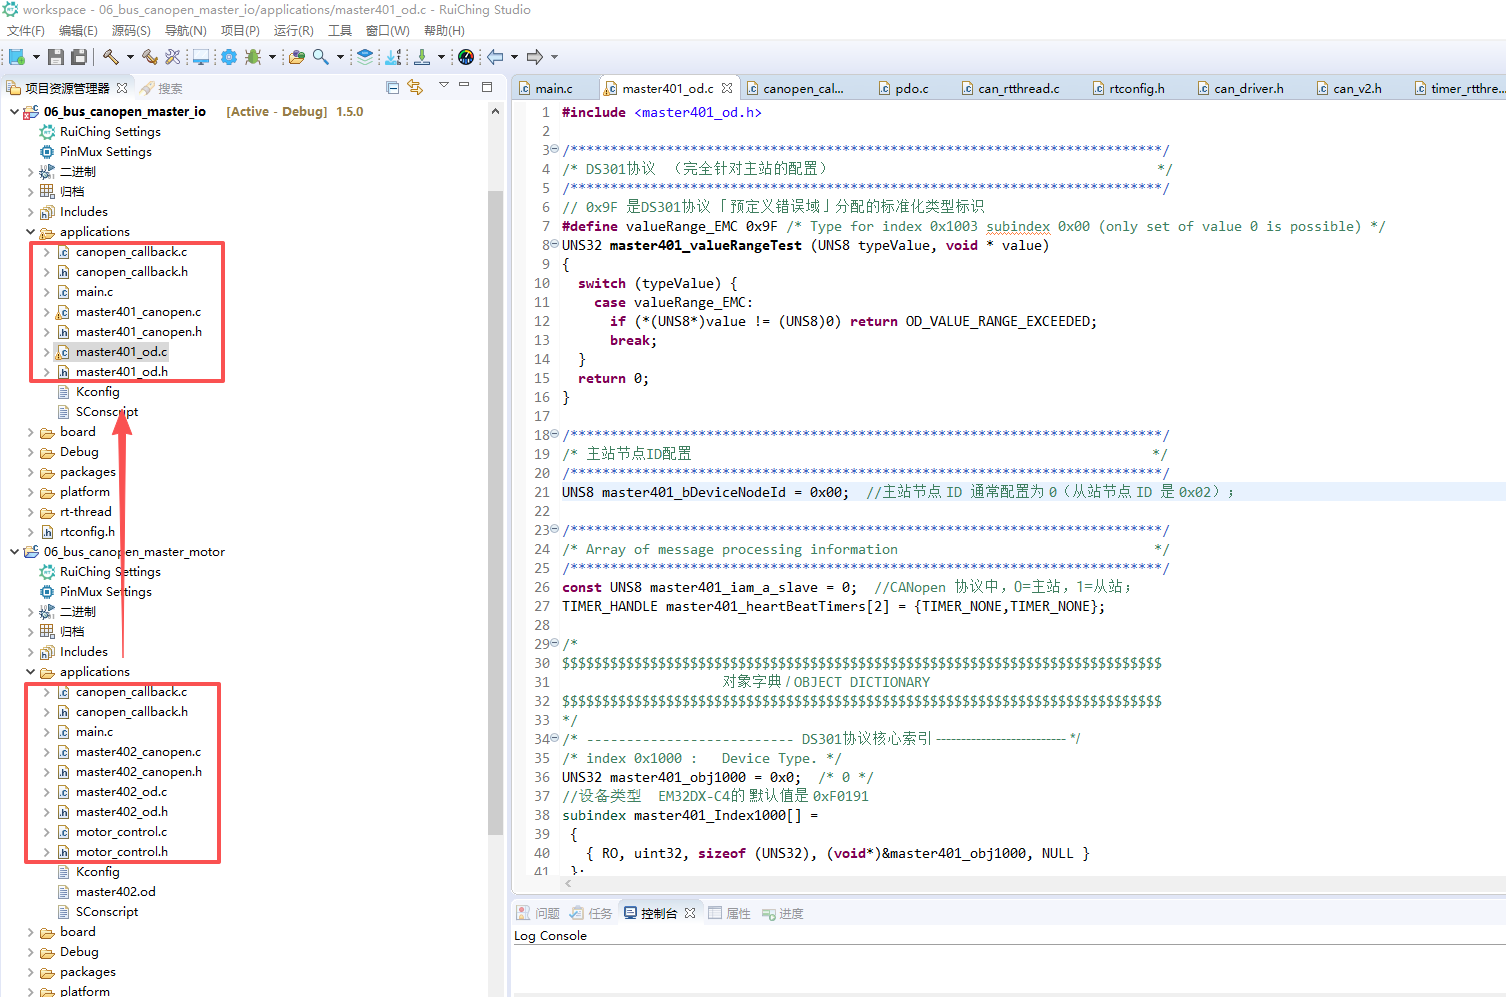
Task: Switch to the can_driver.h editor tab
Action: [1248, 89]
